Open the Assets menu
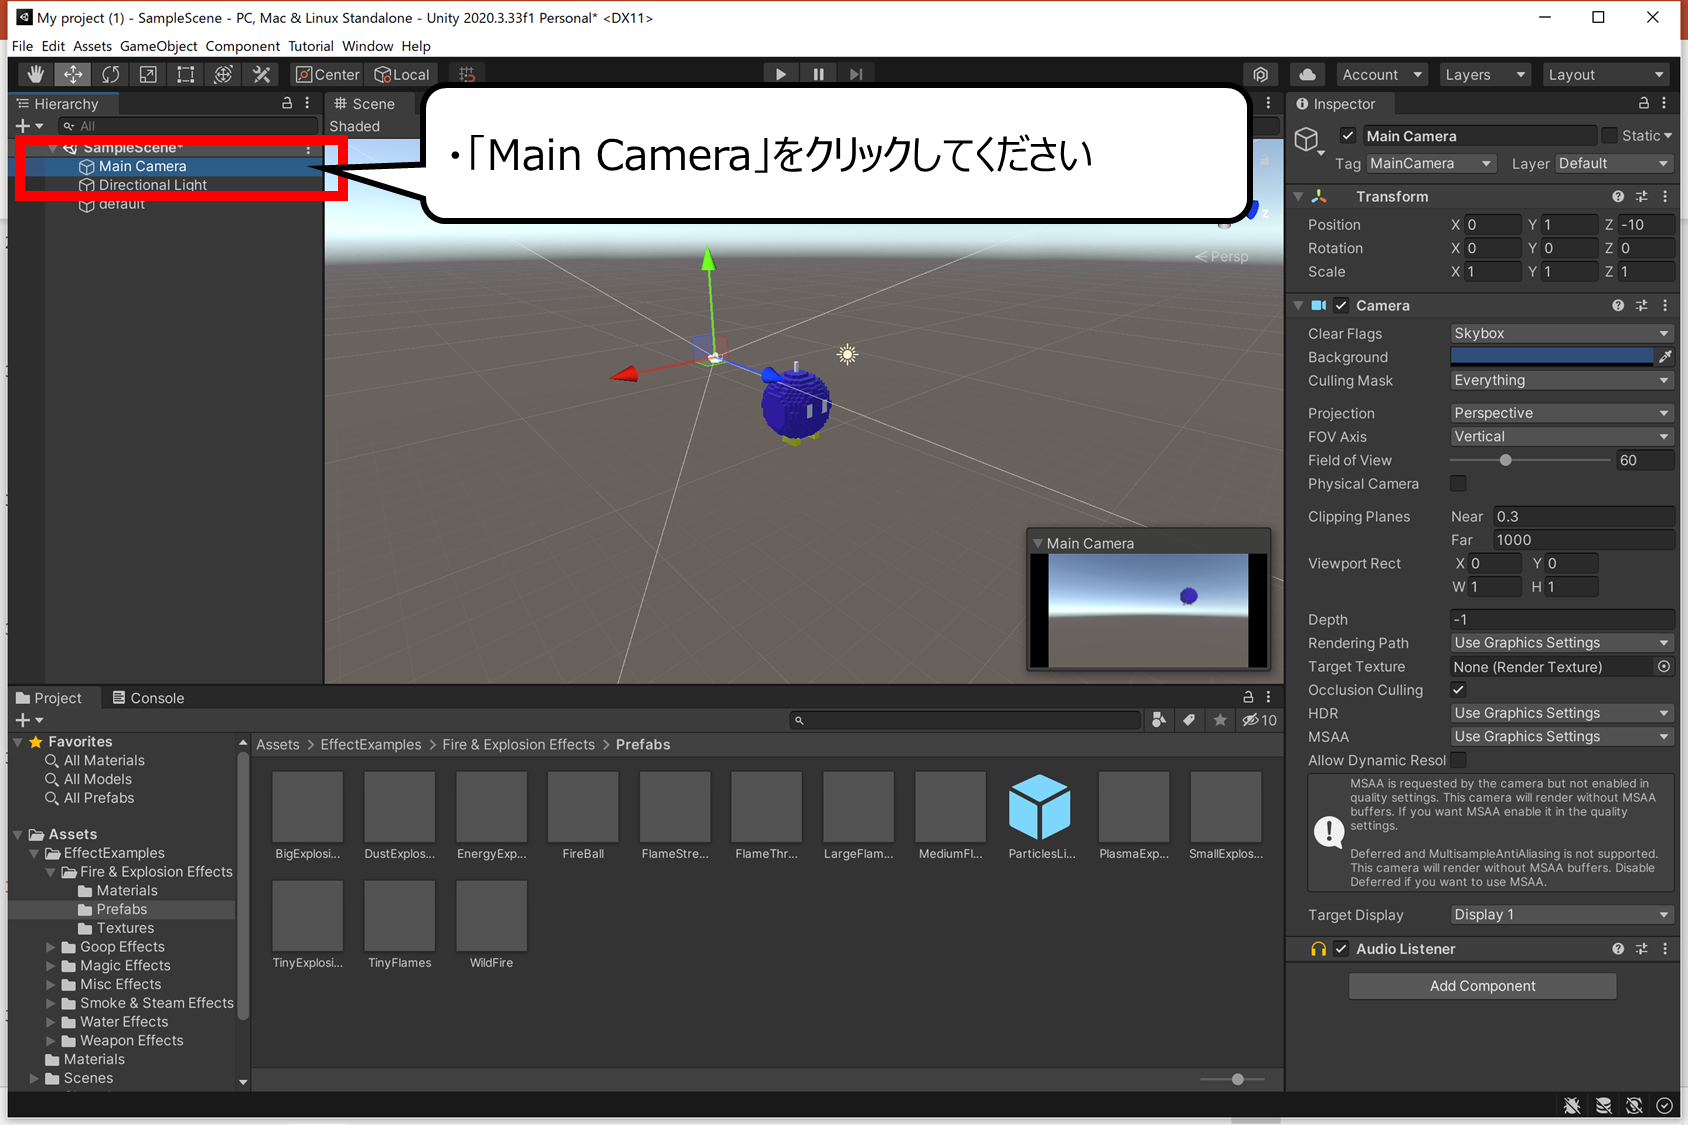The image size is (1688, 1125). click(x=92, y=46)
